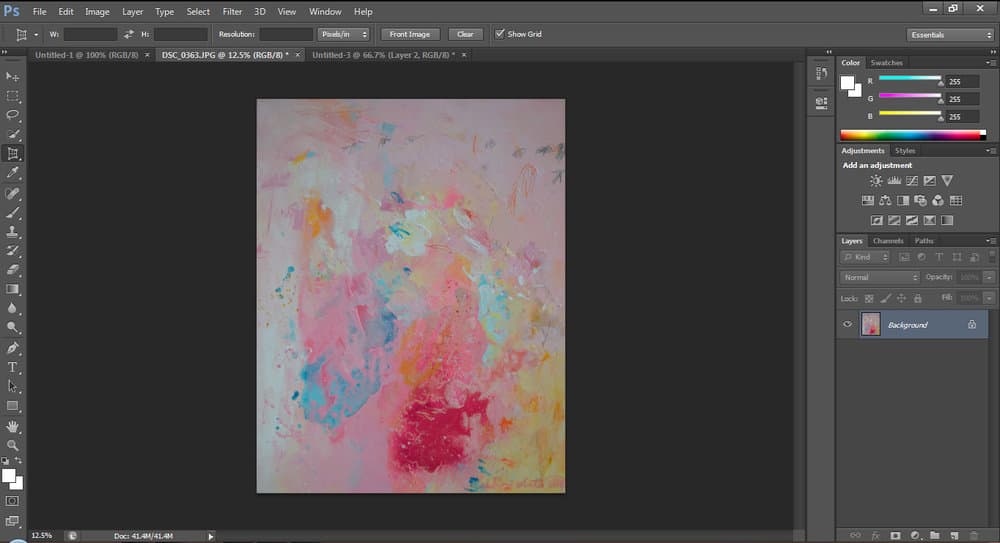This screenshot has width=1000, height=543.
Task: Open the Image menu
Action: [97, 11]
